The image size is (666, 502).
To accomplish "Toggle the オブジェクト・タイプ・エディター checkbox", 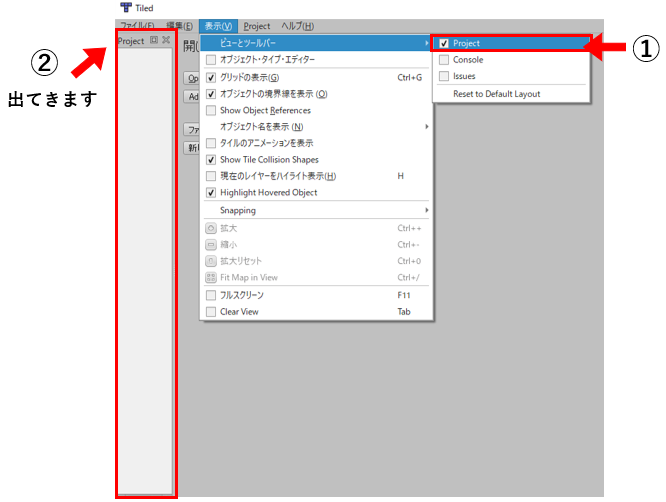I will 211,60.
